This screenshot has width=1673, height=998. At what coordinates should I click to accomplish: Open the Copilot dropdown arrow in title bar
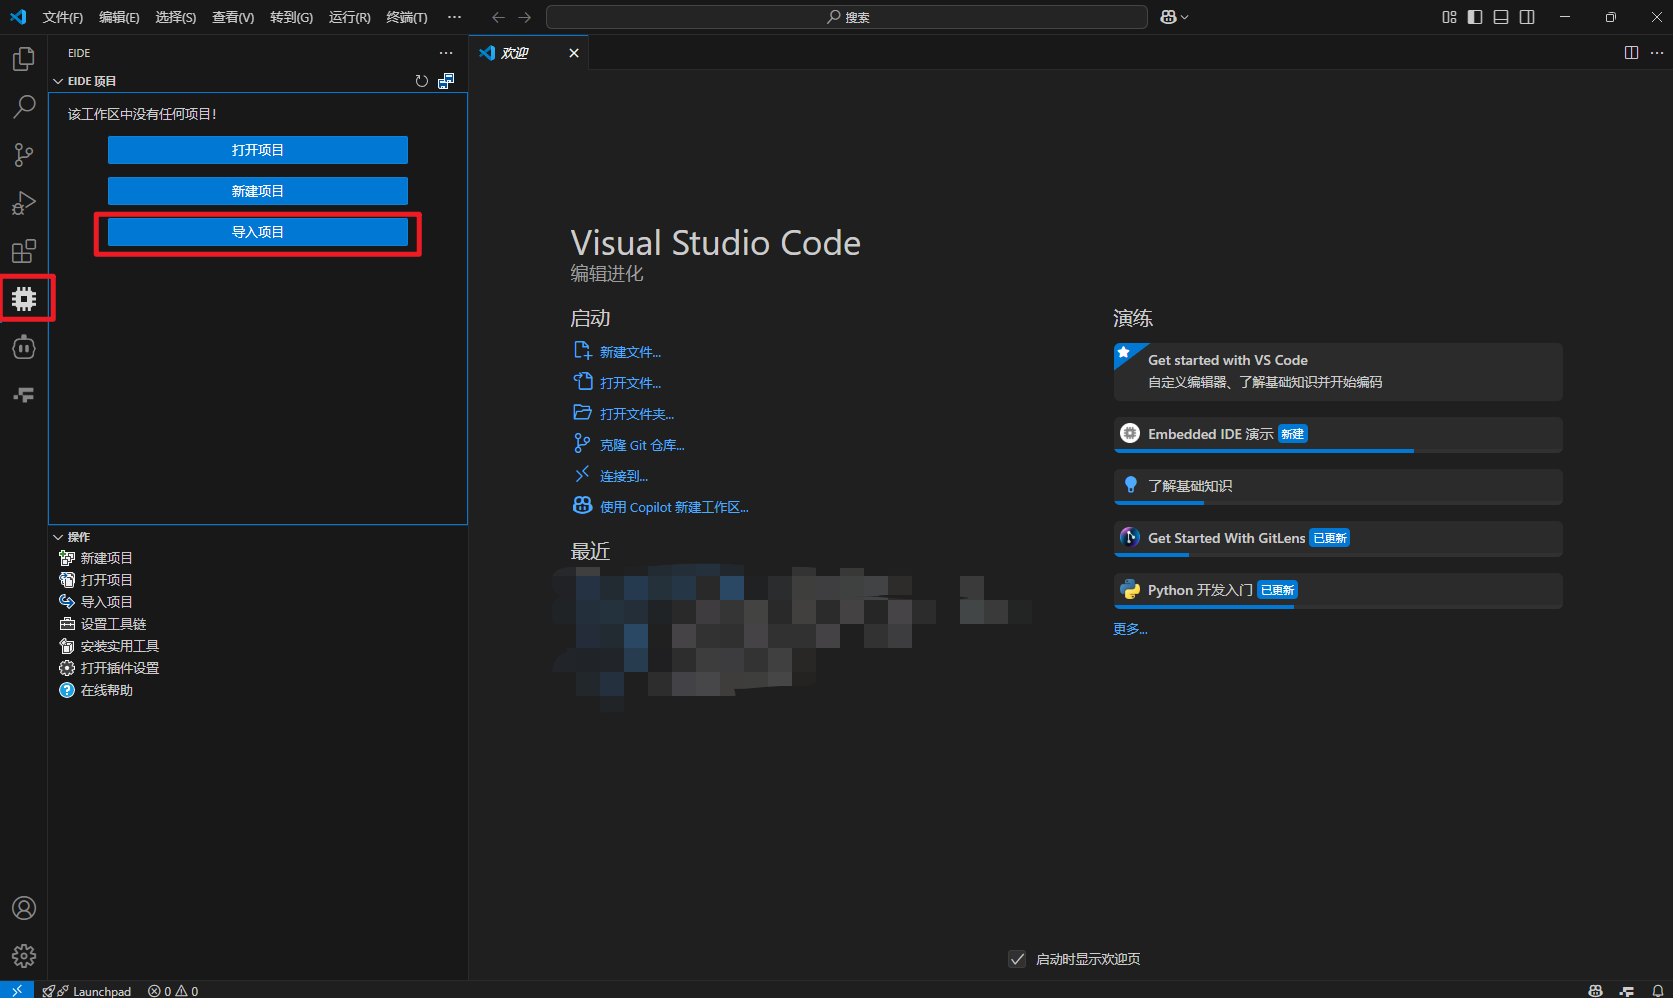tap(1185, 17)
